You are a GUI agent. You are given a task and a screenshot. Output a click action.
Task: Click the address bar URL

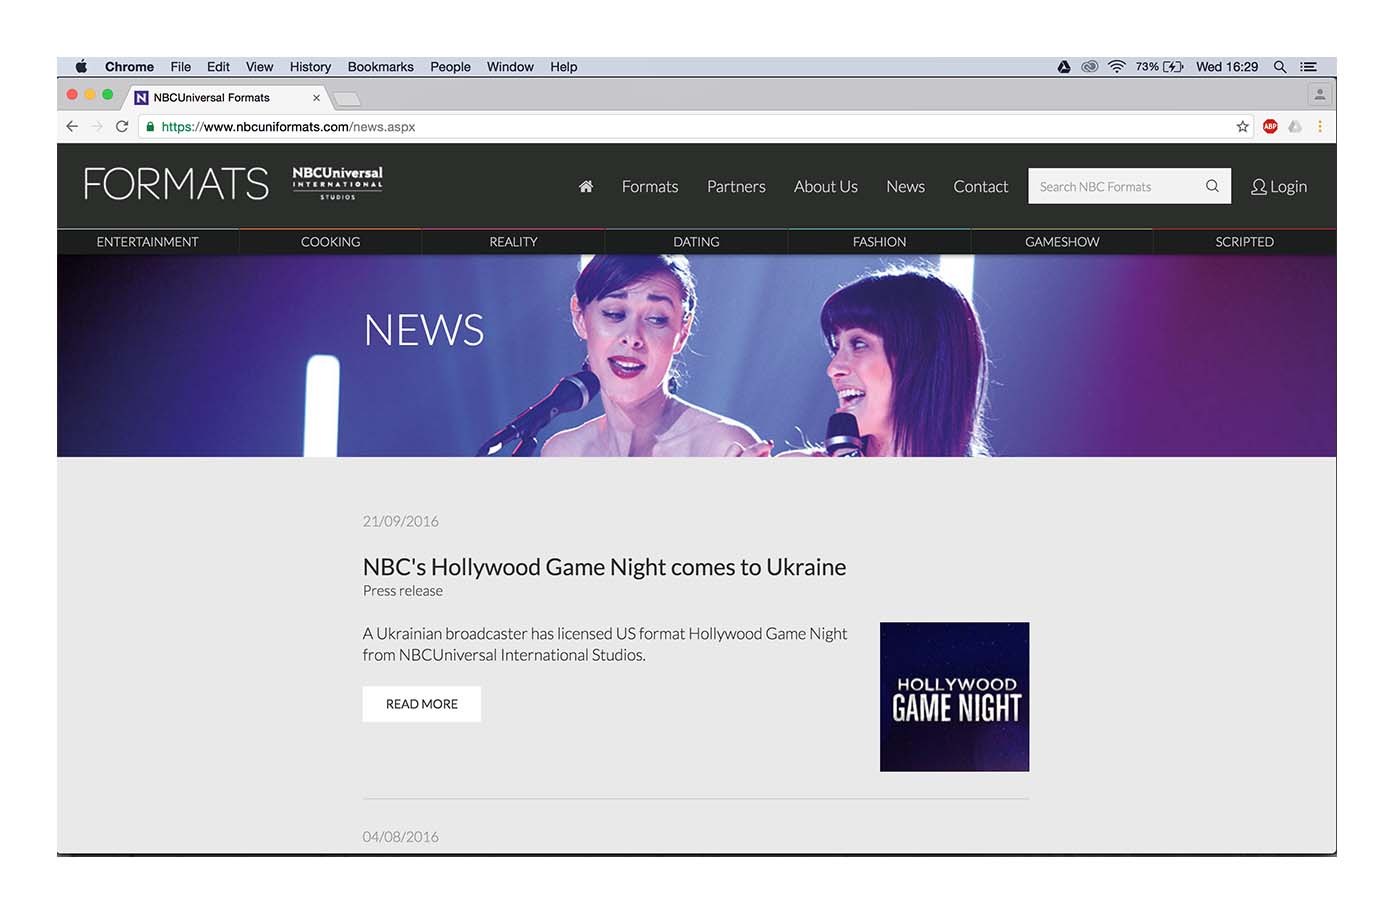[288, 127]
